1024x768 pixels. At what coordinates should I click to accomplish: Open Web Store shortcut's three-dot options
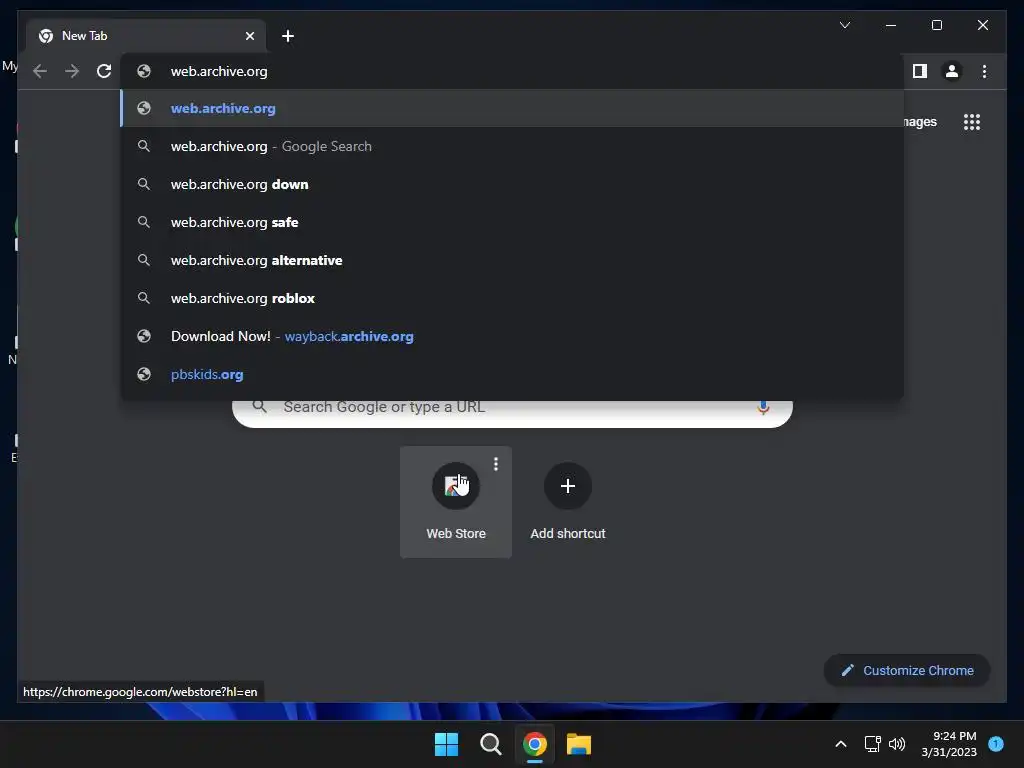click(x=496, y=464)
